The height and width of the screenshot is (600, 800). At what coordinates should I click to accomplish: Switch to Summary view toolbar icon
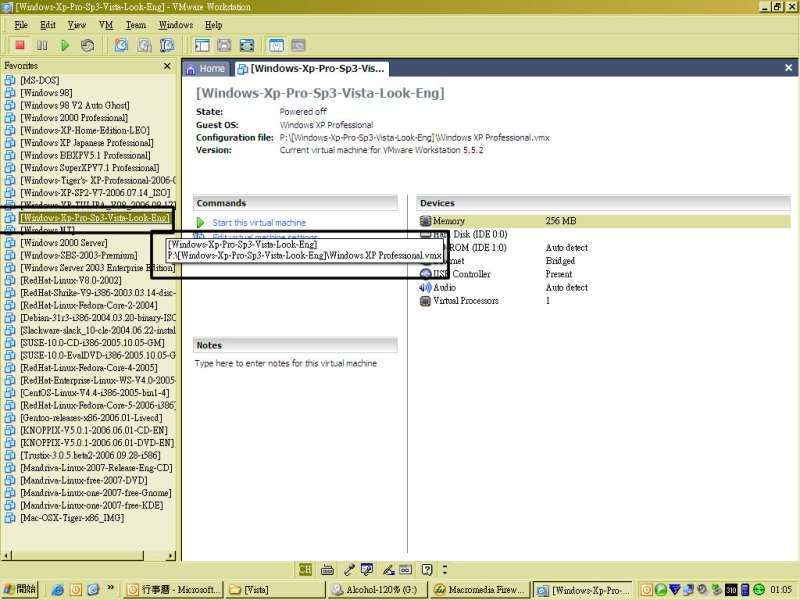click(x=276, y=45)
